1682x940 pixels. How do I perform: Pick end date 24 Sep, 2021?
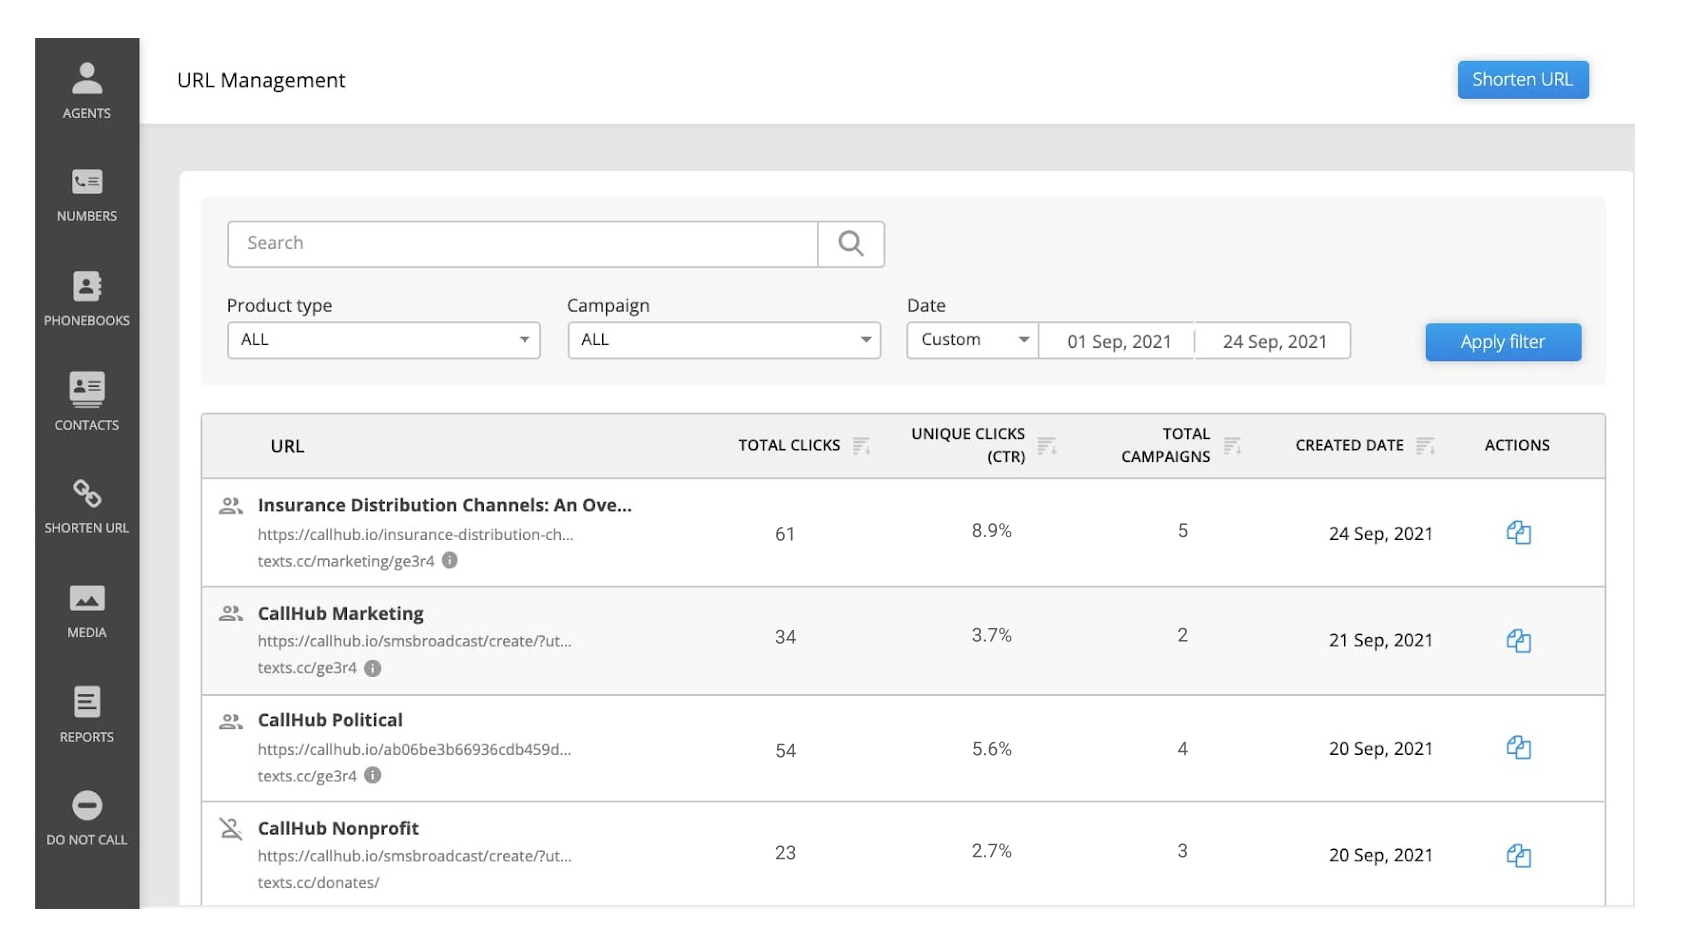[1274, 341]
